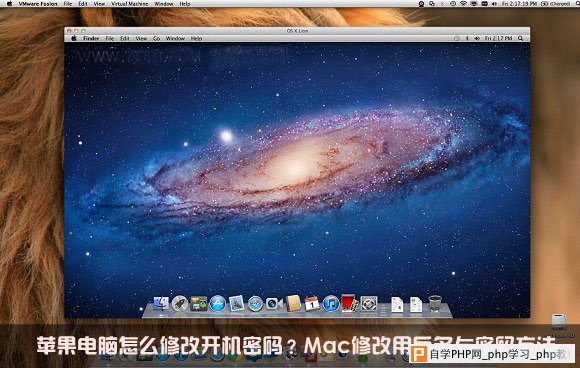Click Spotlight magnifier in Lion guest menu bar
Image resolution: width=580 pixels, height=368 pixels.
(520, 38)
